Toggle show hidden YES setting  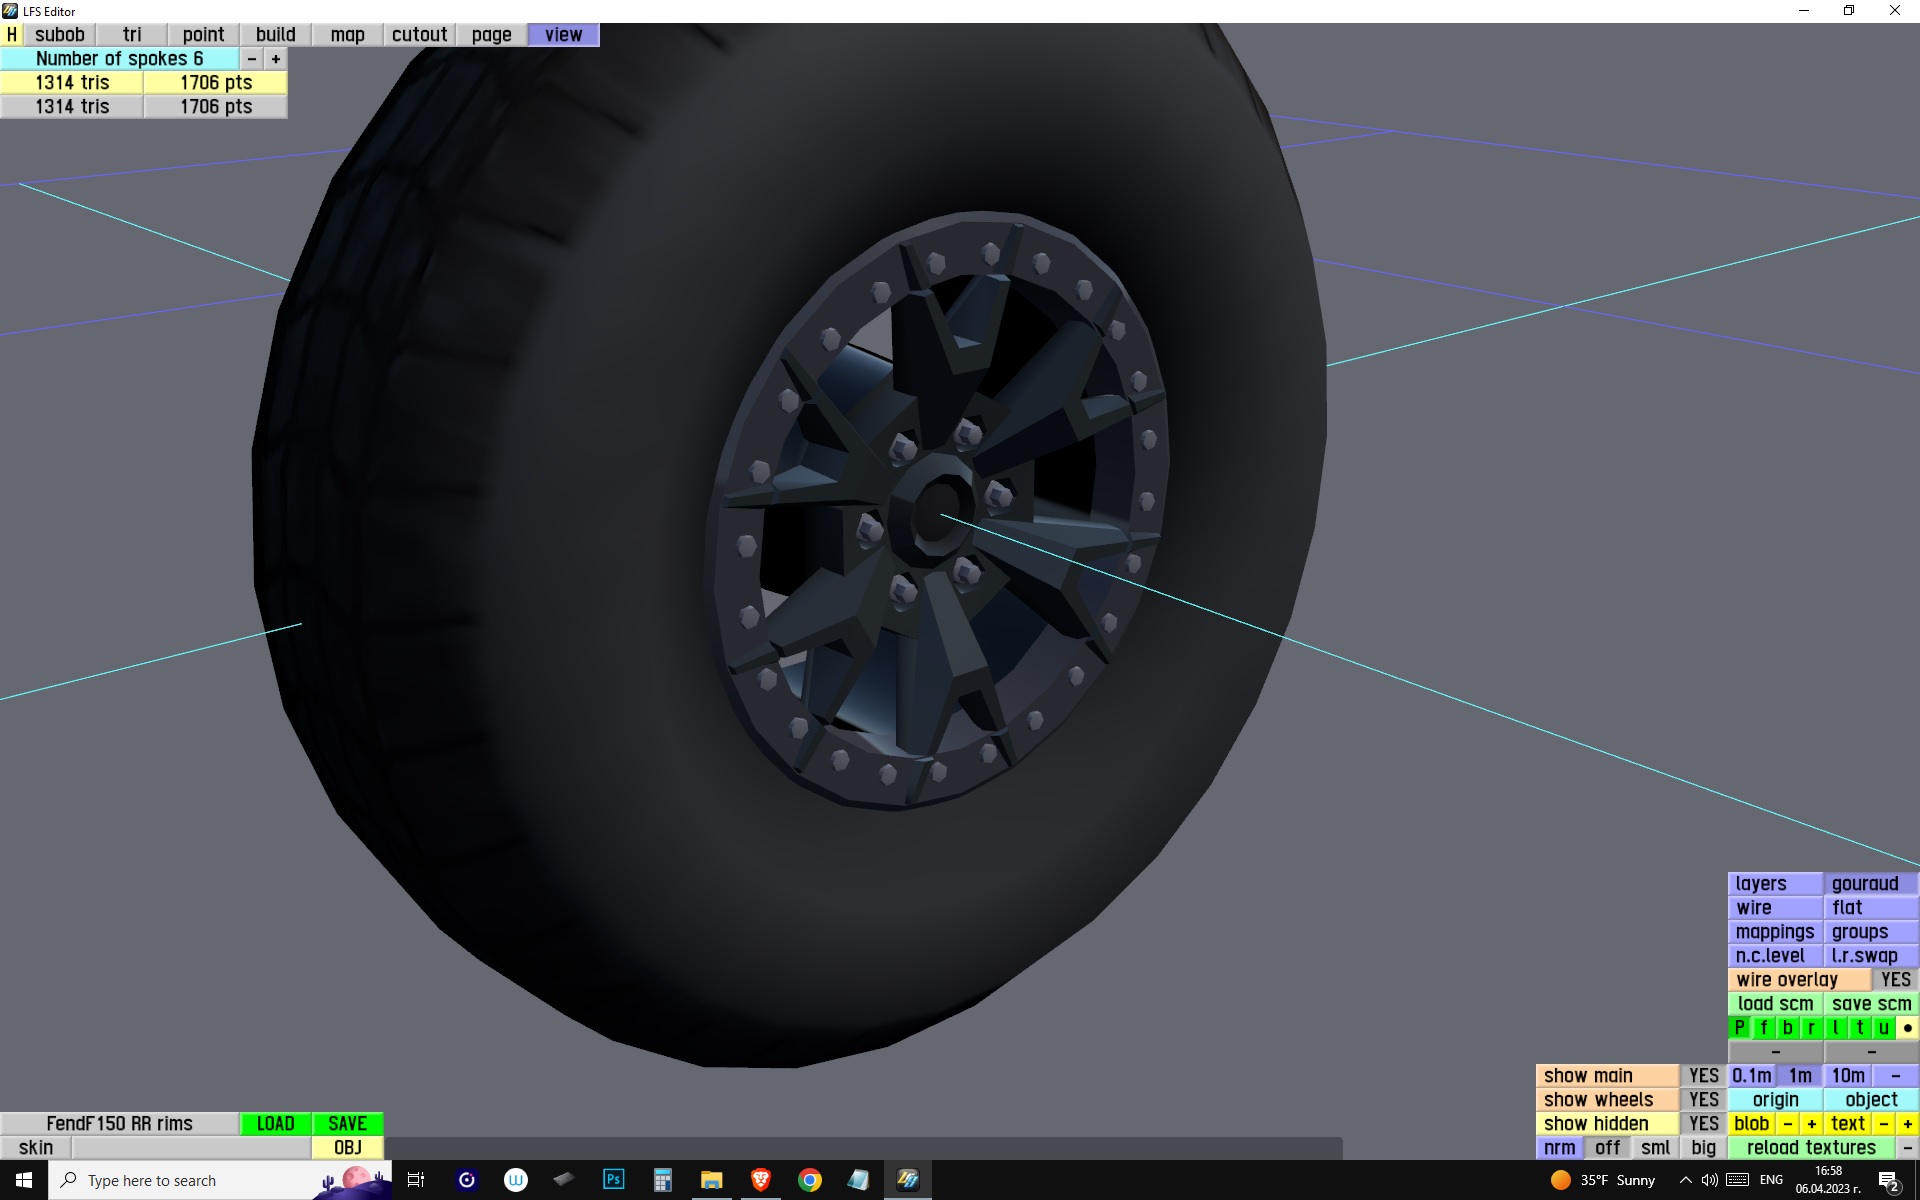(x=1703, y=1124)
